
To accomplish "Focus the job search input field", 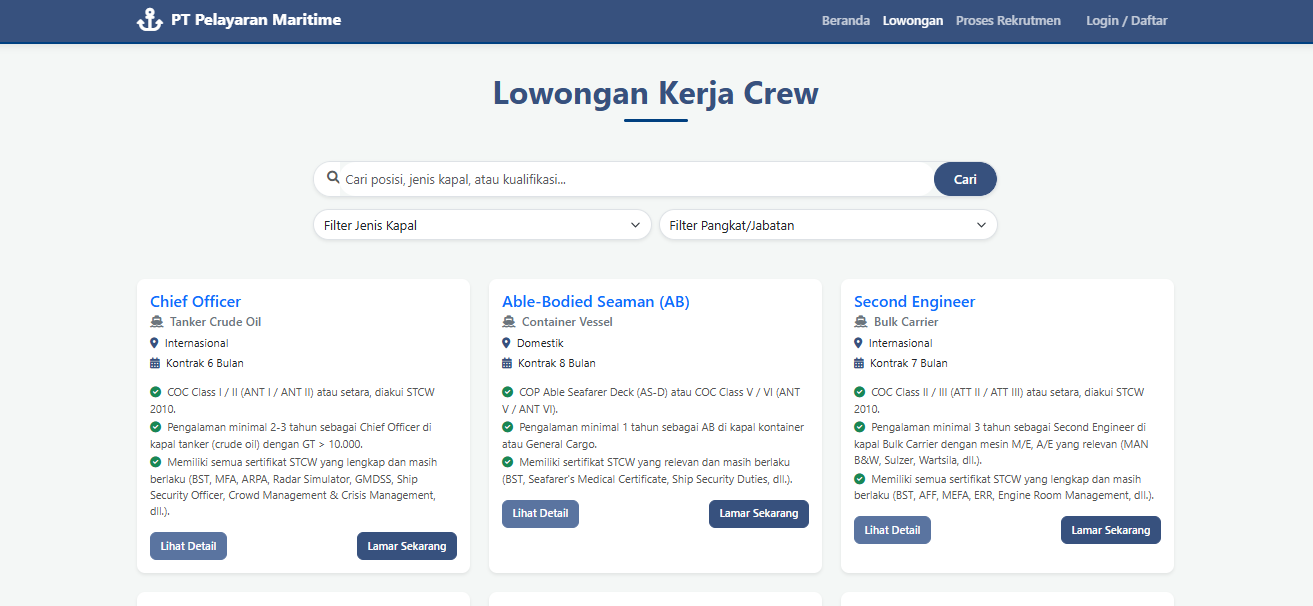I will [x=636, y=180].
